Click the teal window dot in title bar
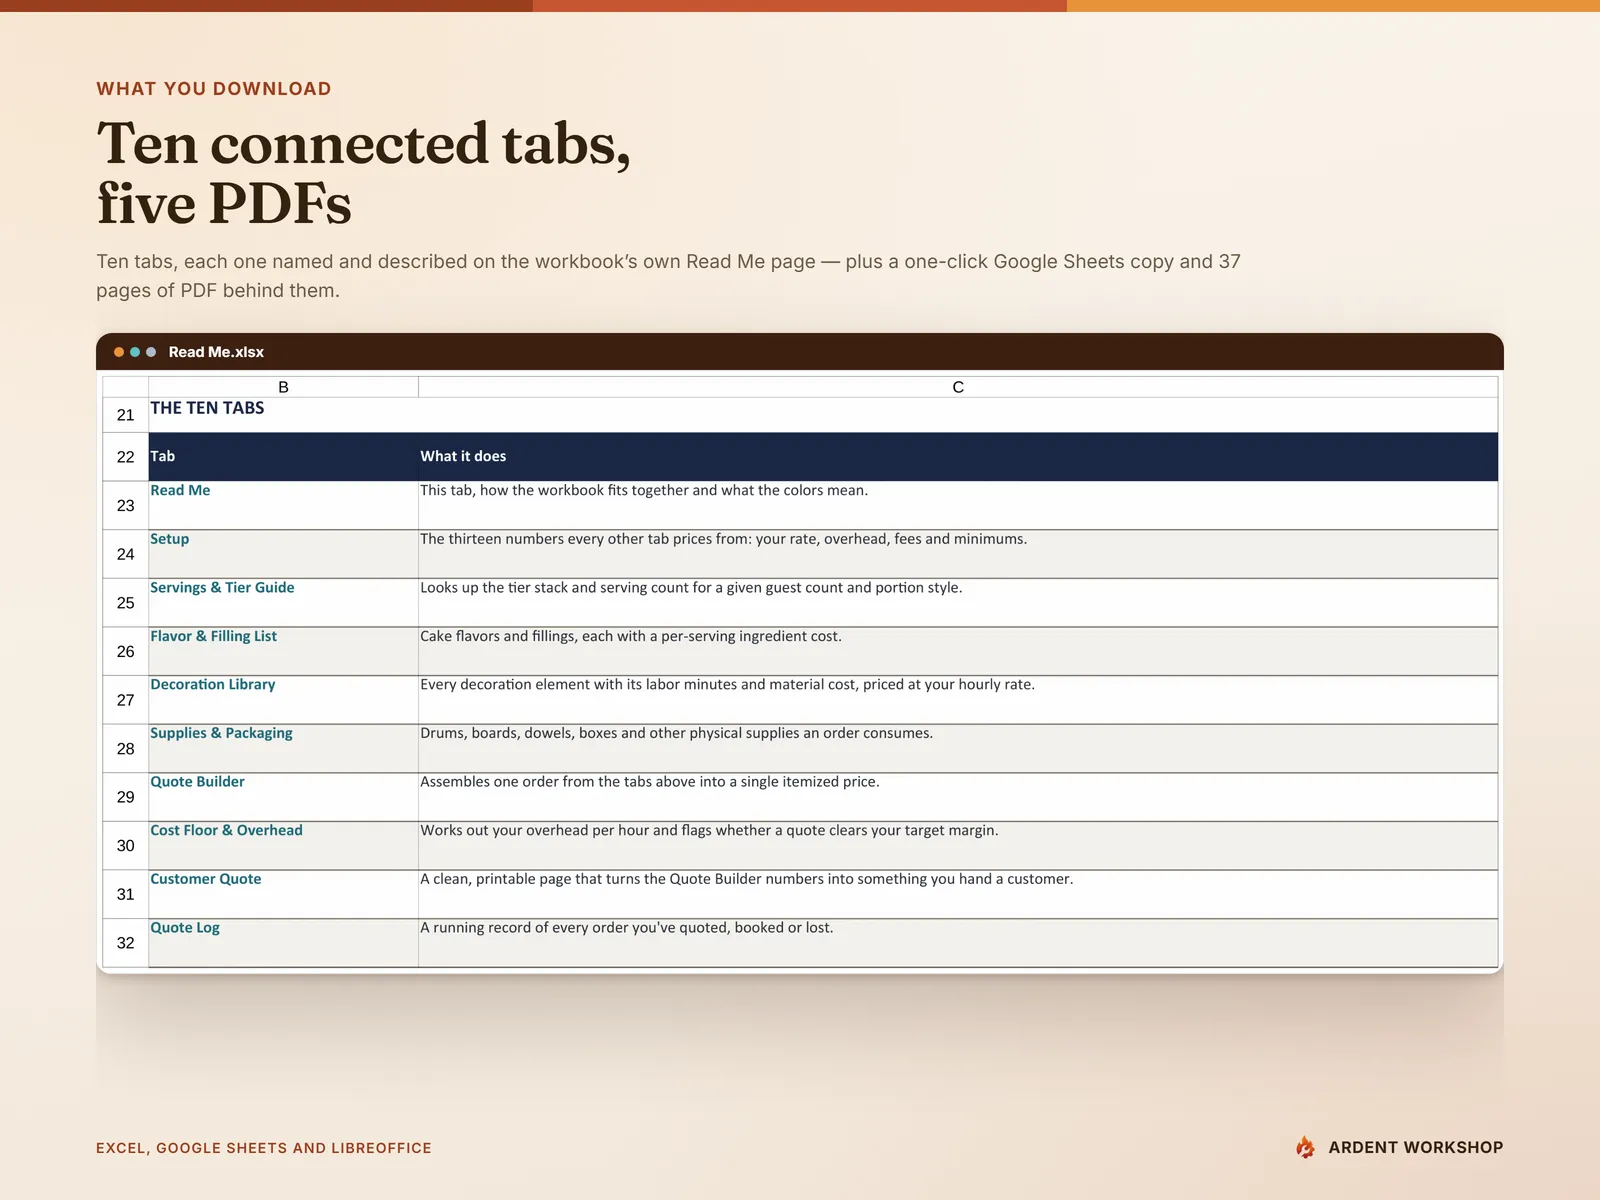The height and width of the screenshot is (1200, 1600). pyautogui.click(x=135, y=352)
